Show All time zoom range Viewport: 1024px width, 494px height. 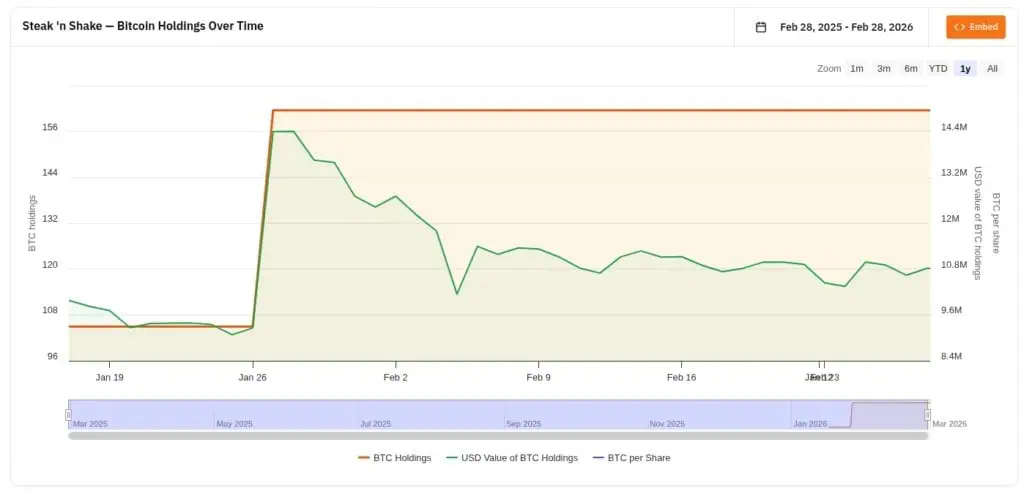pyautogui.click(x=992, y=69)
